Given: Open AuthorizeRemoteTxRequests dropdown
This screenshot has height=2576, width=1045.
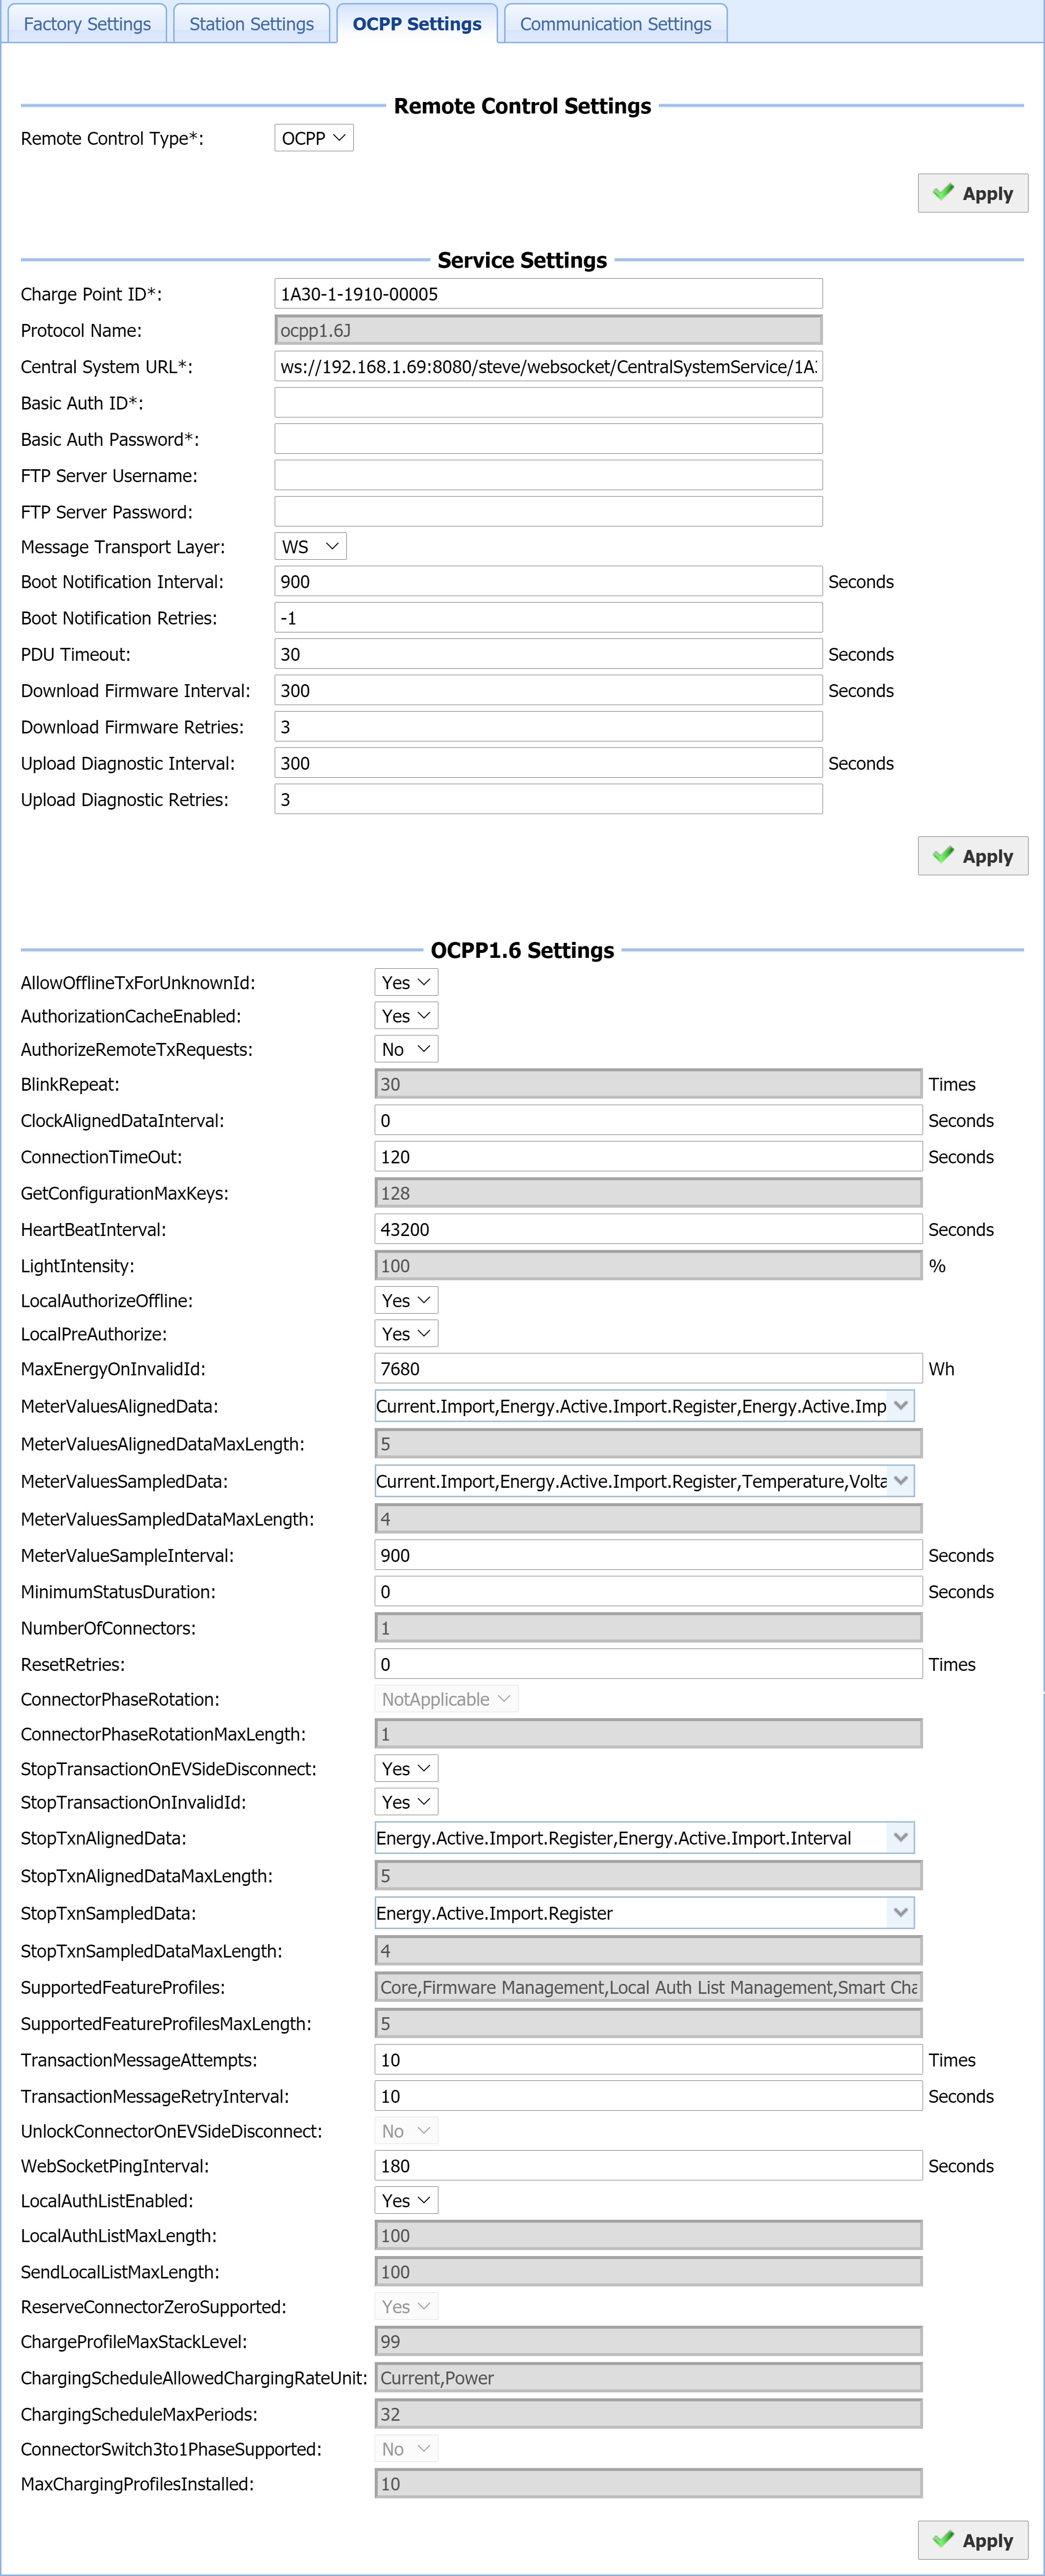Looking at the screenshot, I should click(x=406, y=1049).
